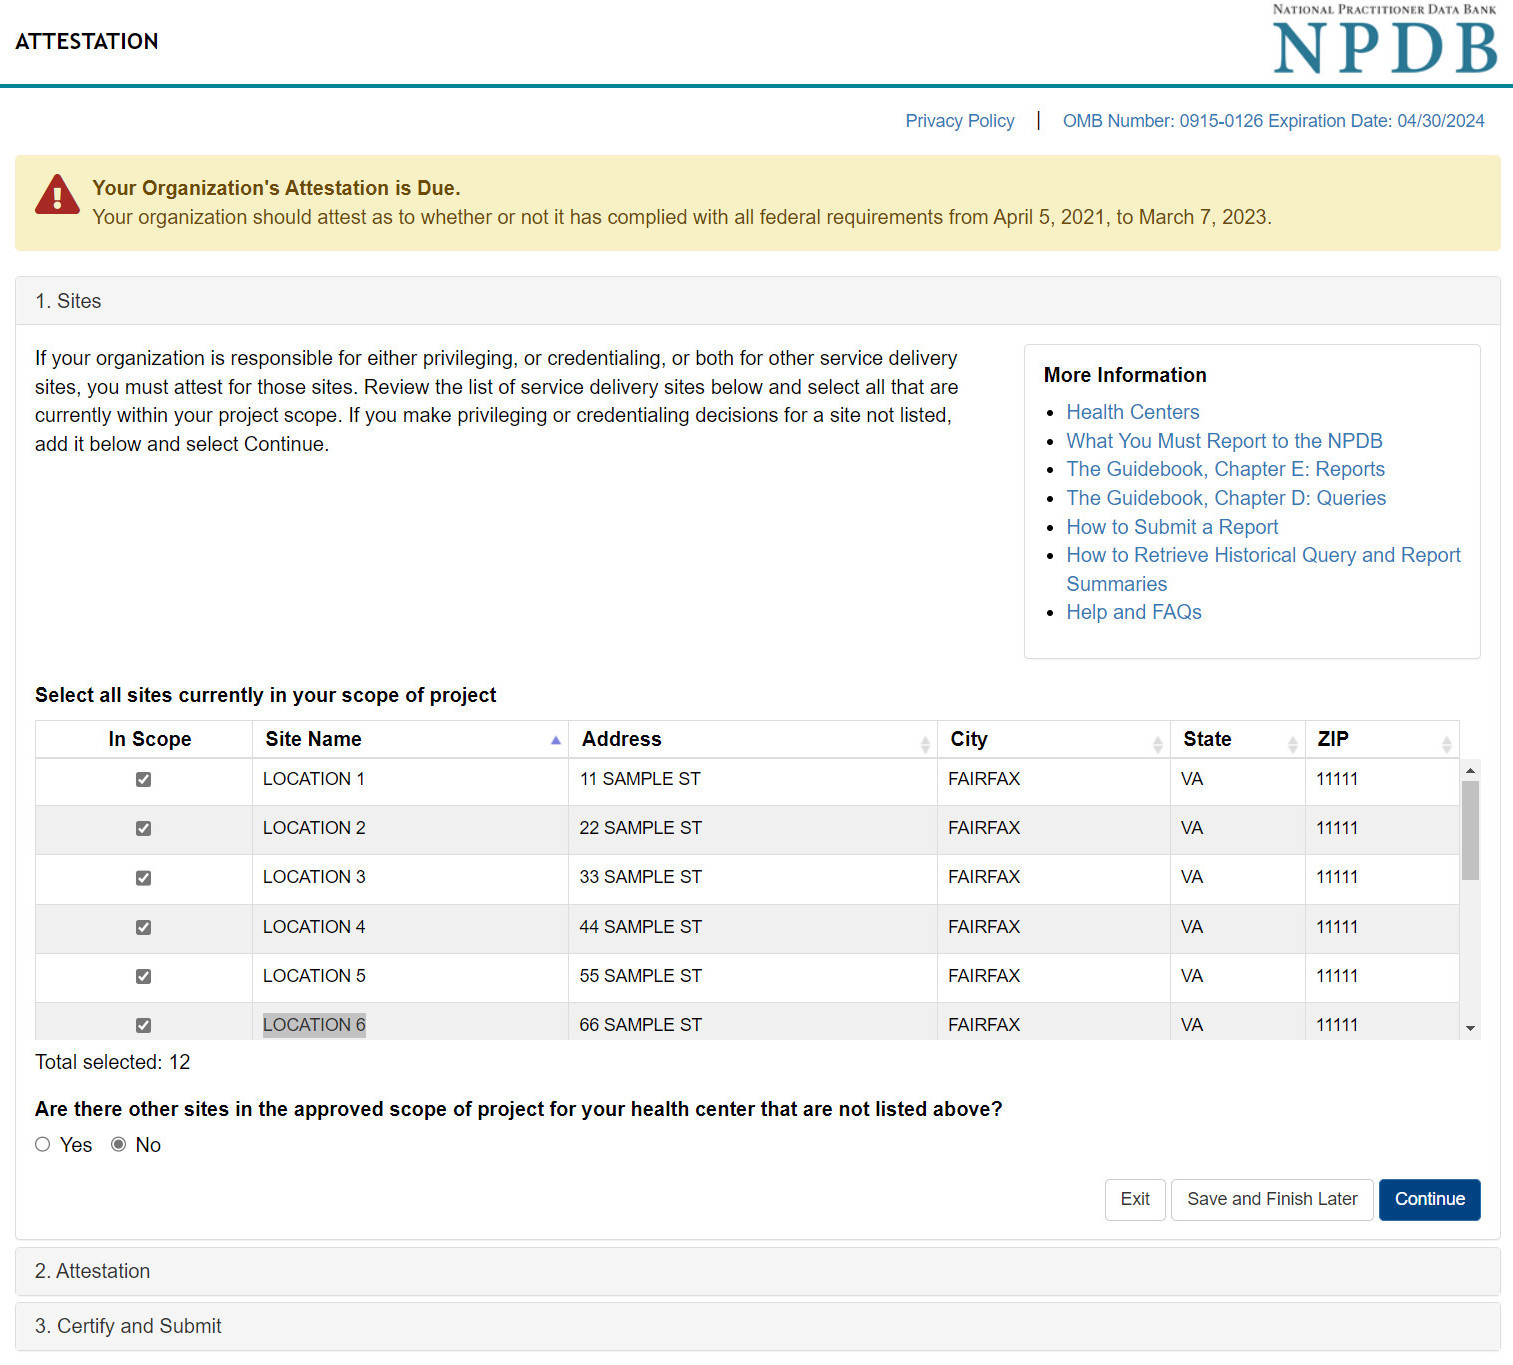Click the highlighted LOCATION 6 site name

click(x=314, y=1025)
